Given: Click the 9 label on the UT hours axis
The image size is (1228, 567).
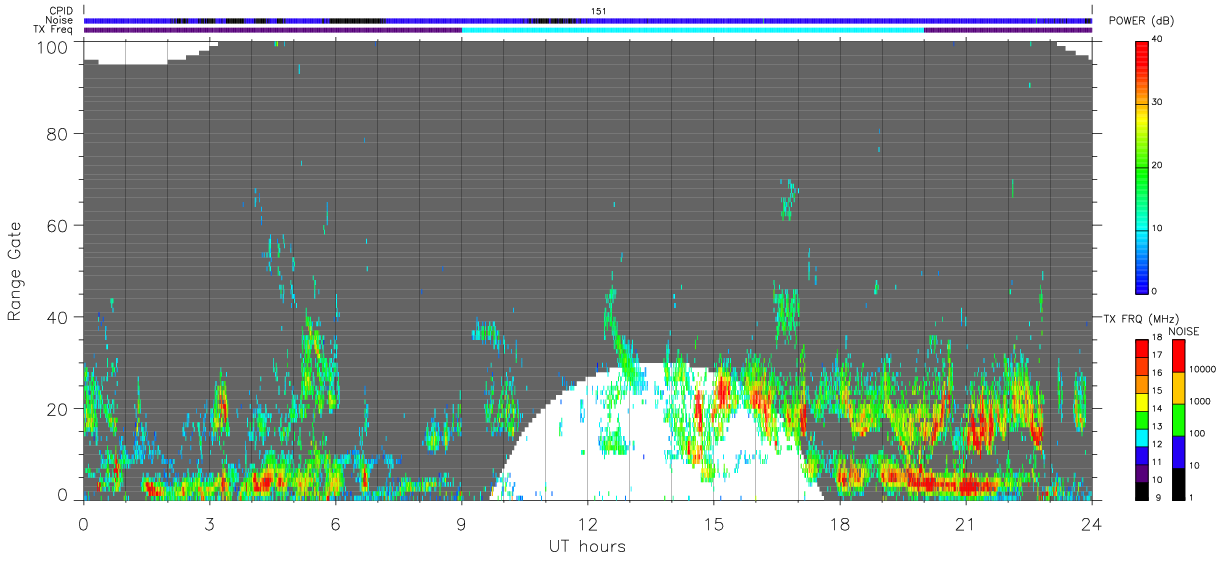Looking at the screenshot, I should 462,523.
